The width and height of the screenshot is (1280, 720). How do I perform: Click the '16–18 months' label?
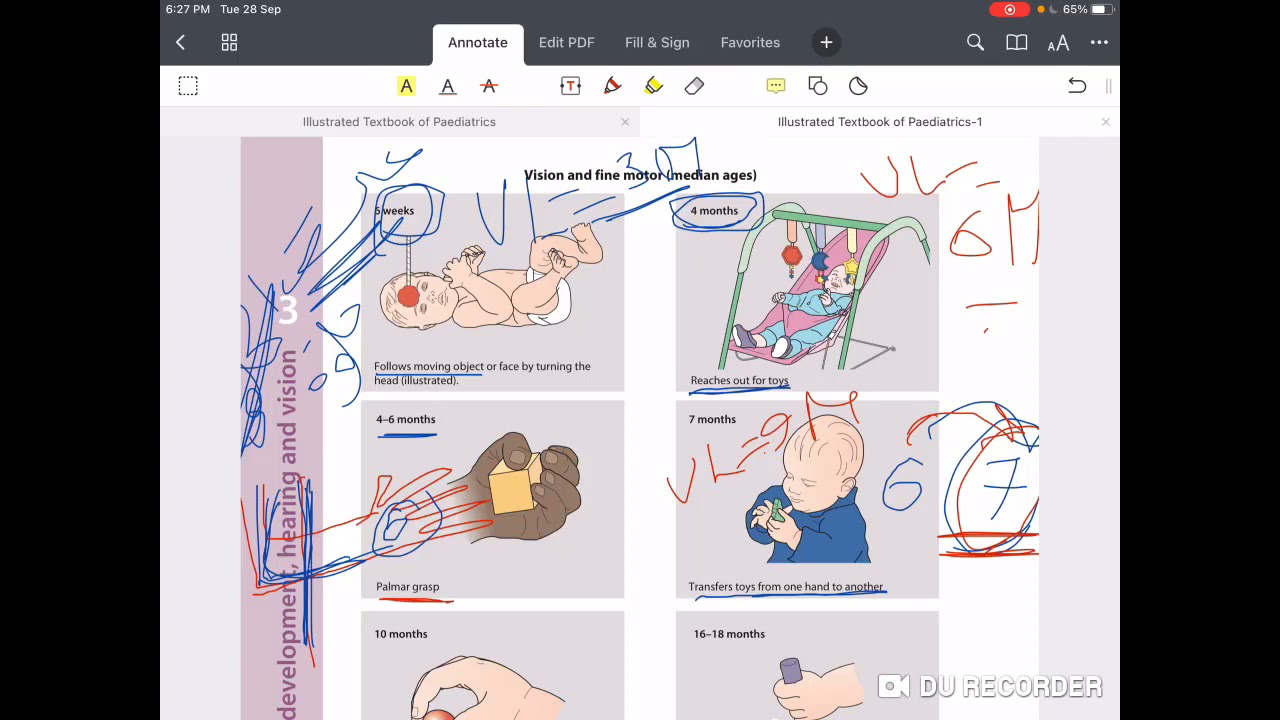tap(729, 634)
